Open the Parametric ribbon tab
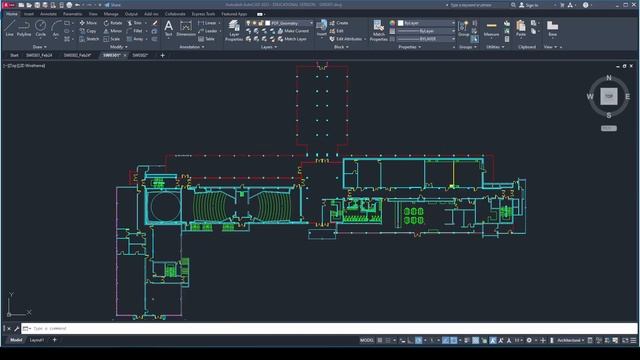The image size is (640, 360). tap(72, 14)
